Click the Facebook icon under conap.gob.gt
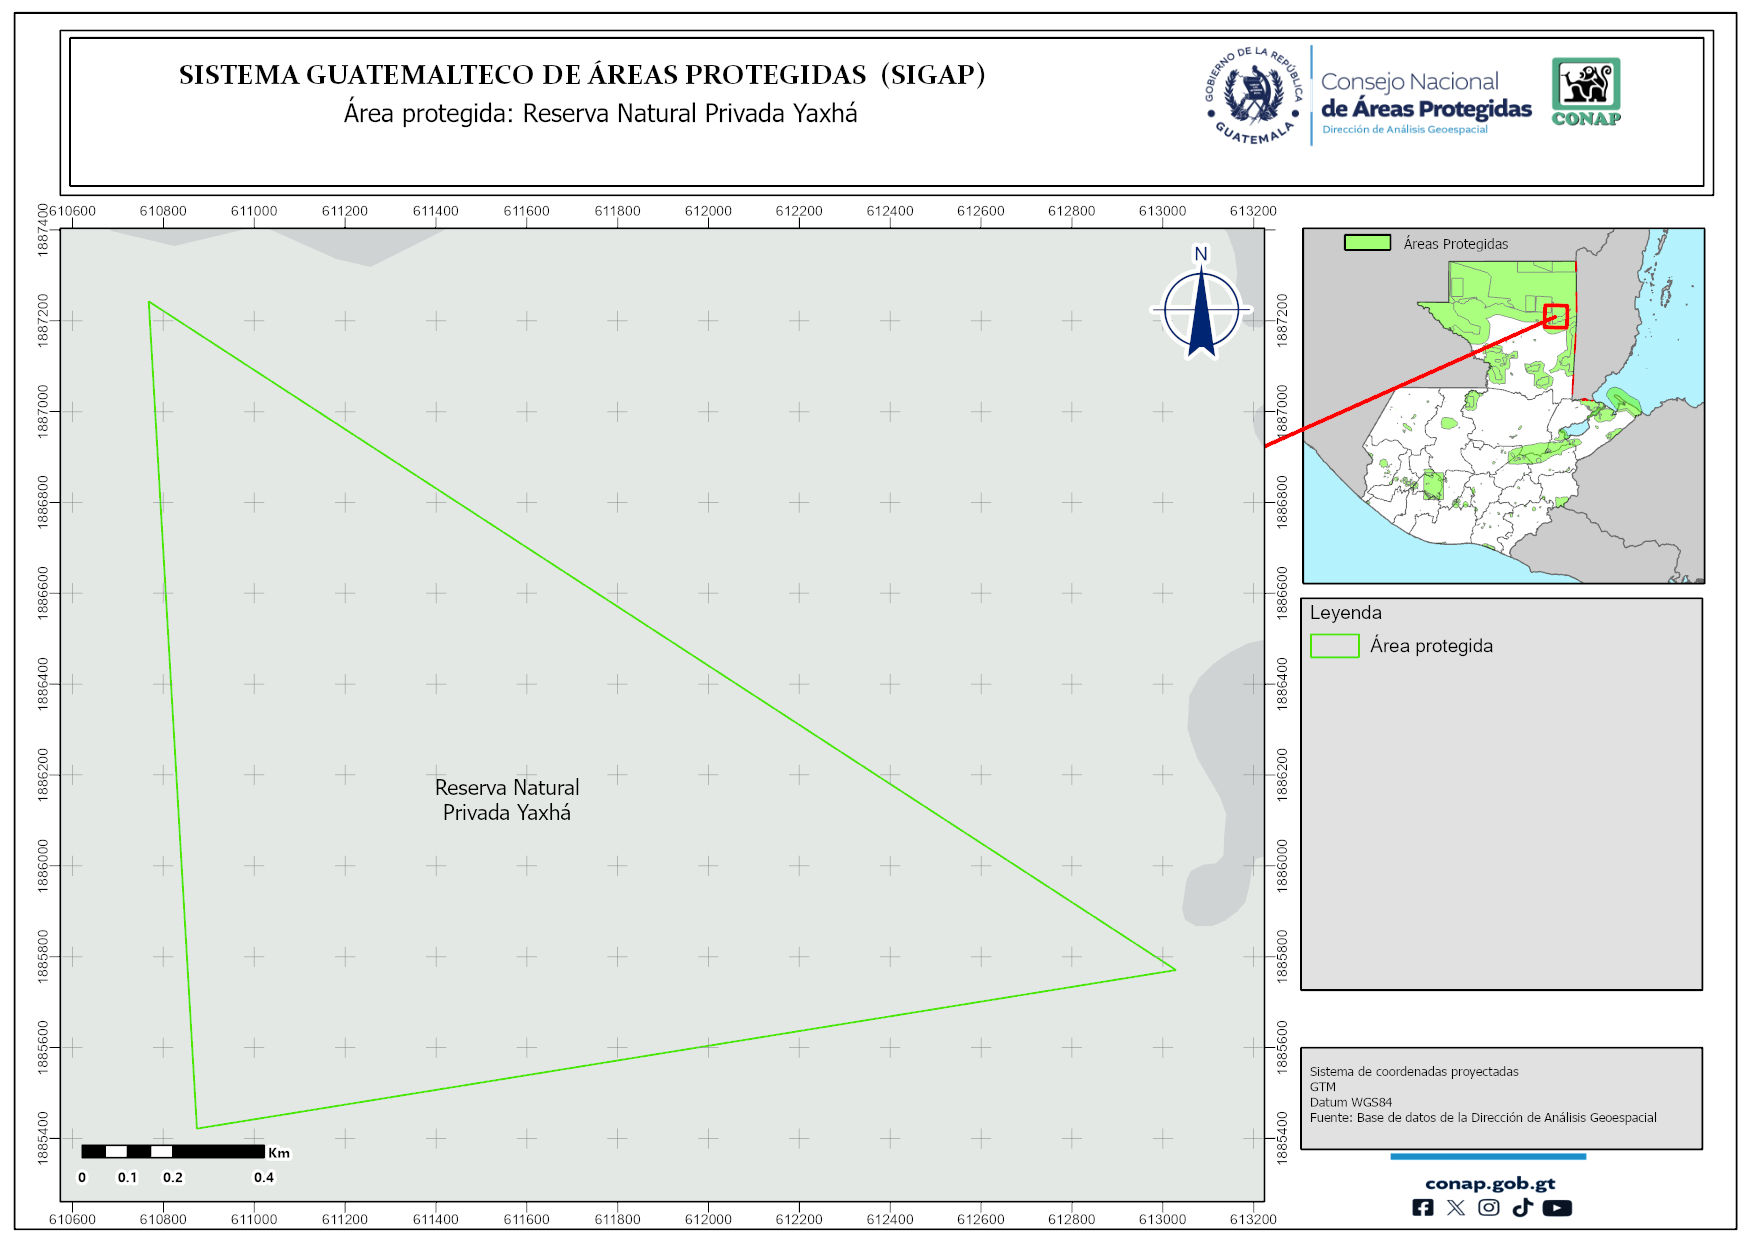The image size is (1754, 1240). 1422,1208
